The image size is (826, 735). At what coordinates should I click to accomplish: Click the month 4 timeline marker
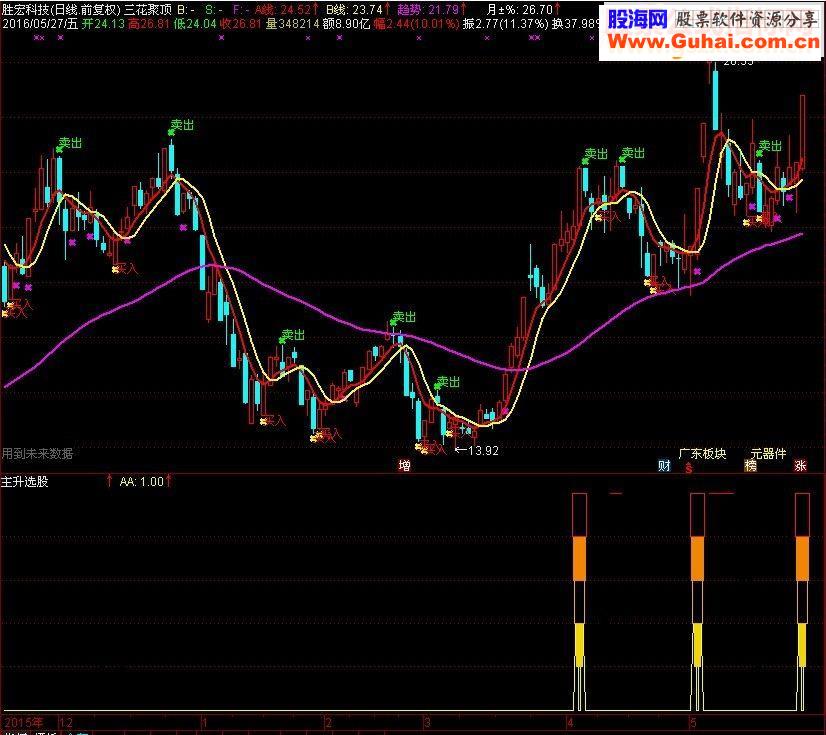pos(570,722)
